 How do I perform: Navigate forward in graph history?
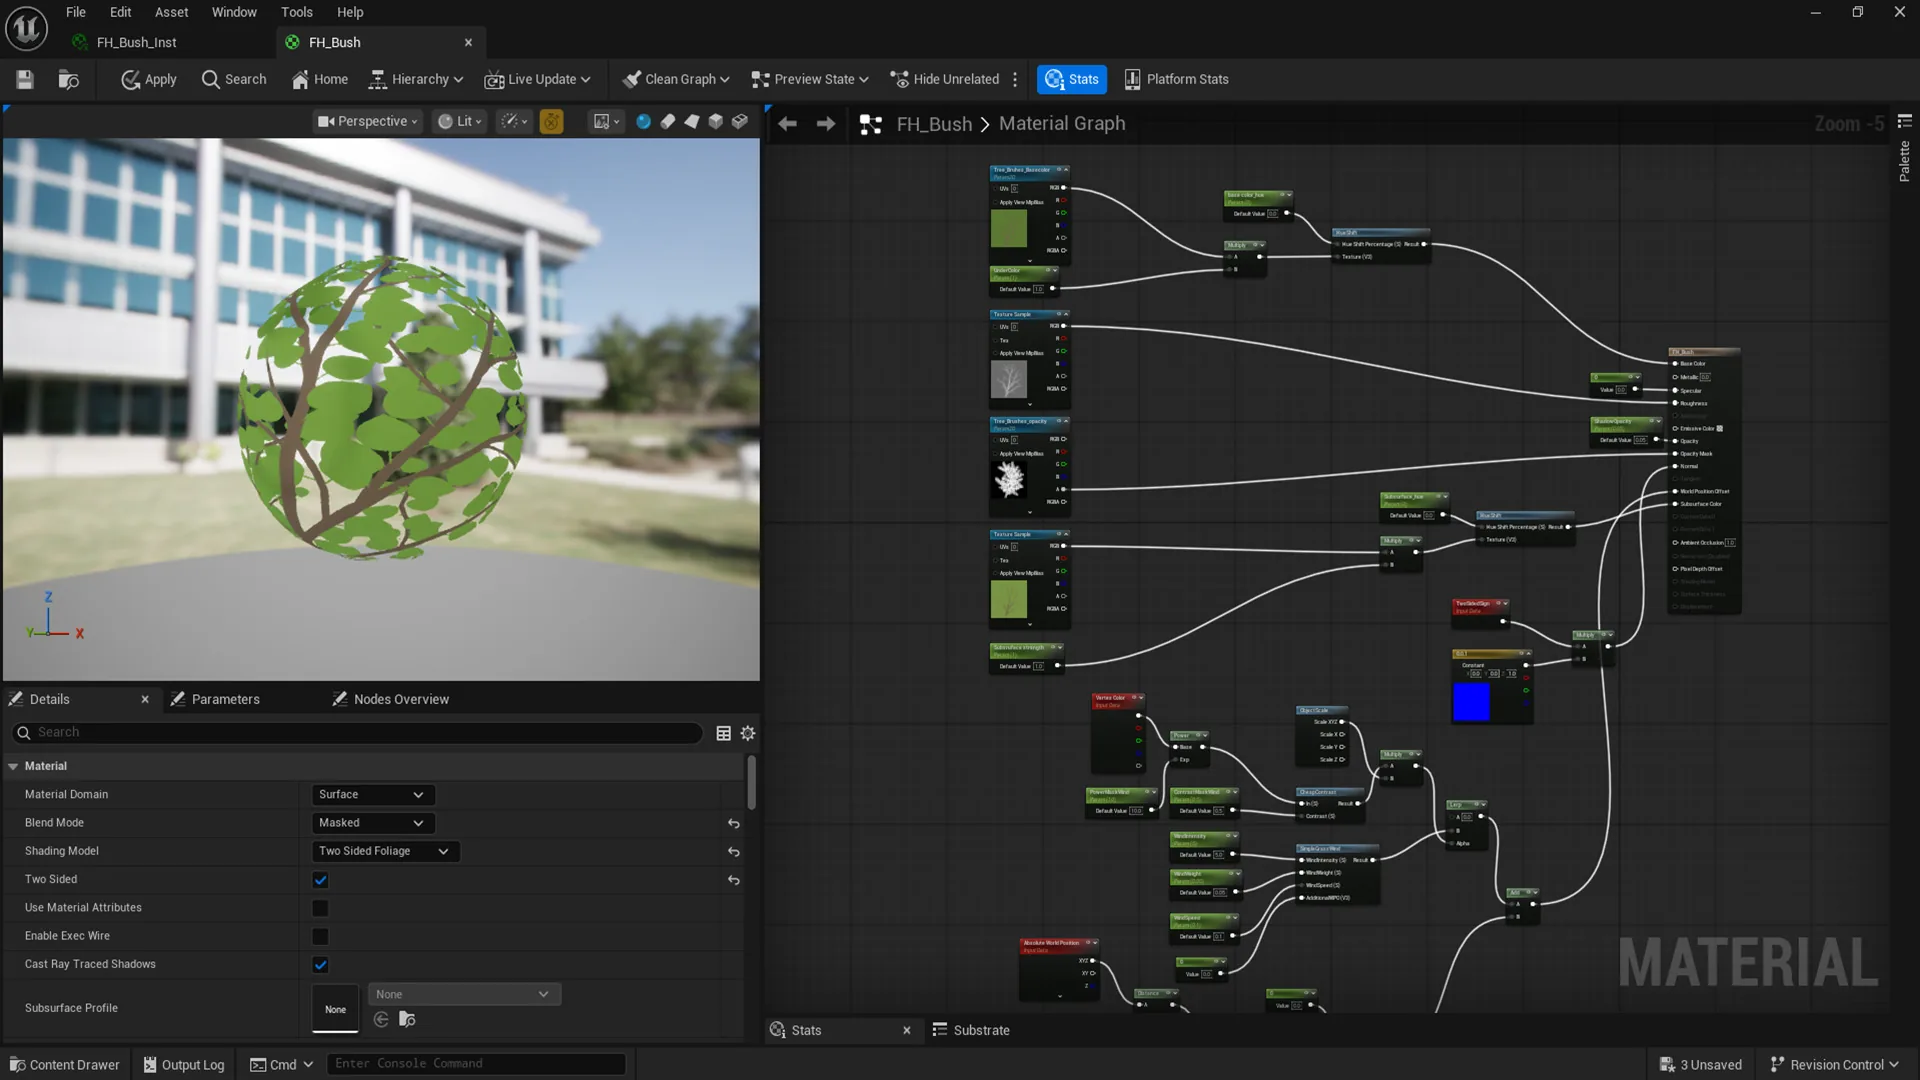(x=826, y=124)
